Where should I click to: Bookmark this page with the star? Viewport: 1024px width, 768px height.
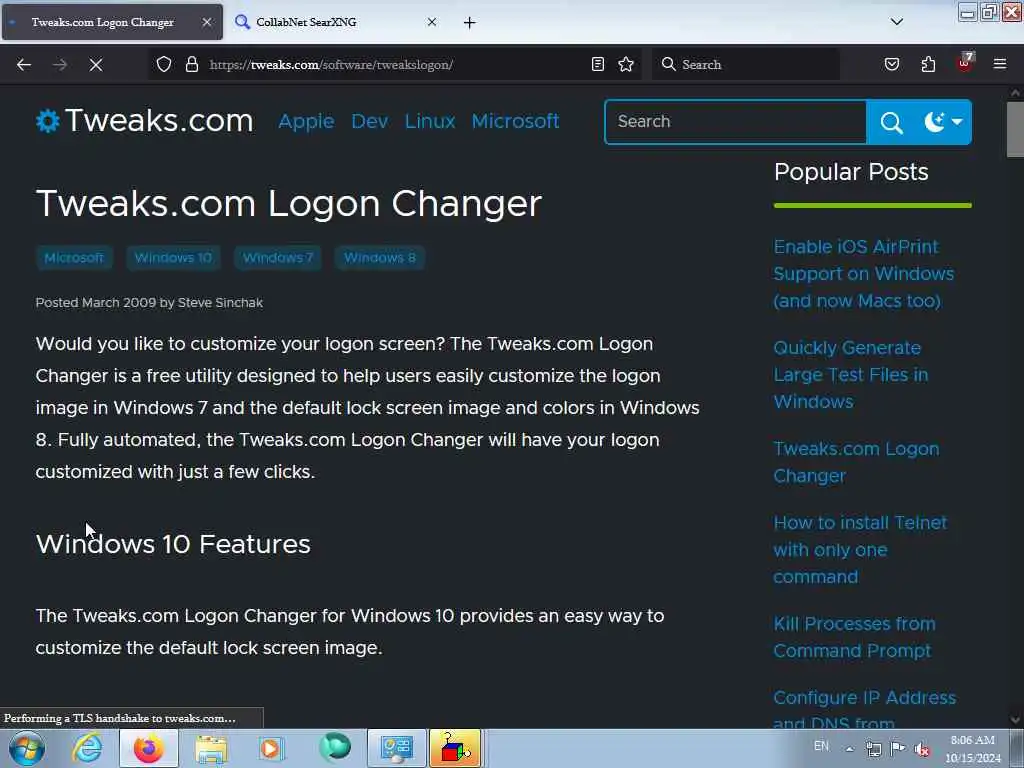pyautogui.click(x=626, y=64)
